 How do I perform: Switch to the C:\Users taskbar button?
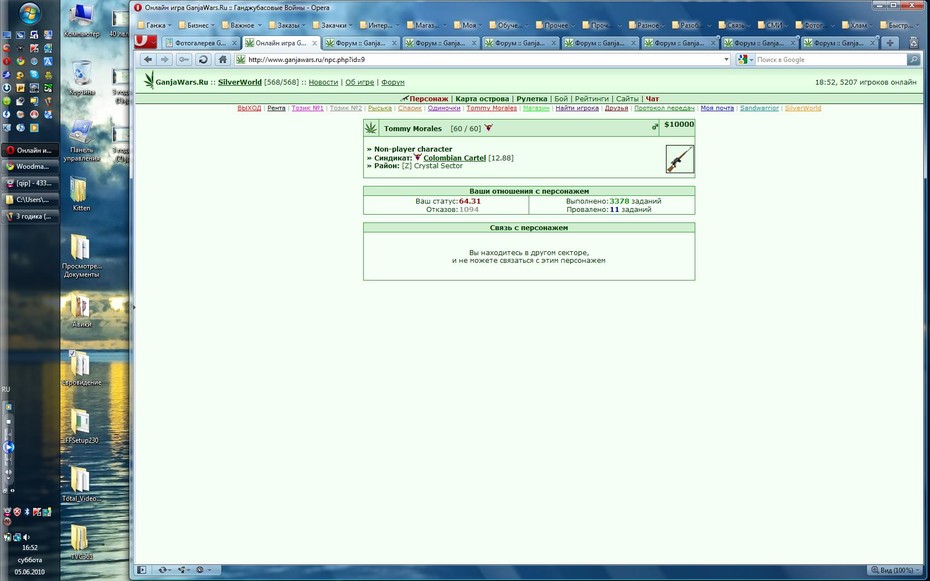30,200
